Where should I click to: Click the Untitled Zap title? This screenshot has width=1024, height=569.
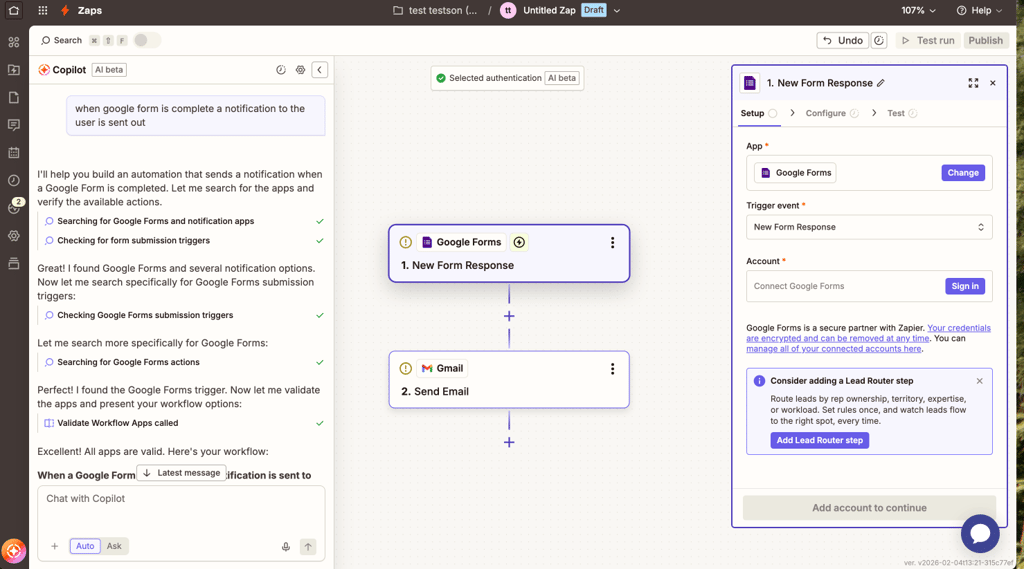(x=549, y=10)
